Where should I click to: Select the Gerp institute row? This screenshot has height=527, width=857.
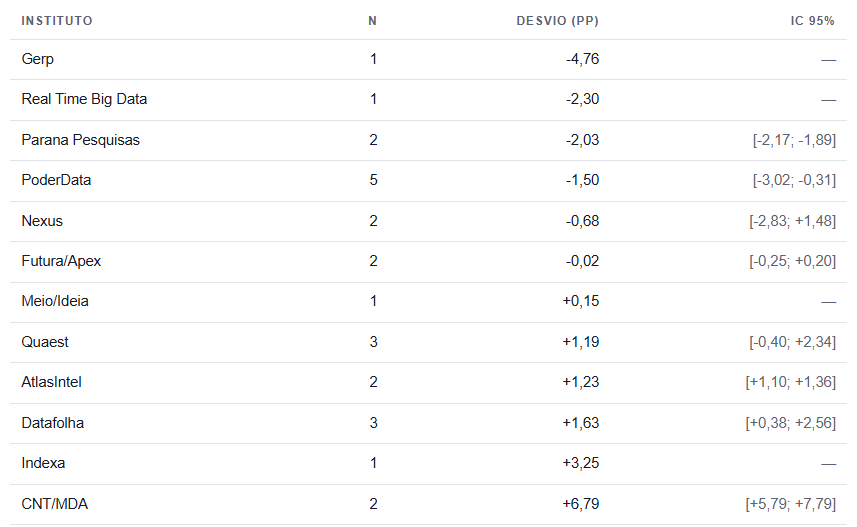[428, 60]
